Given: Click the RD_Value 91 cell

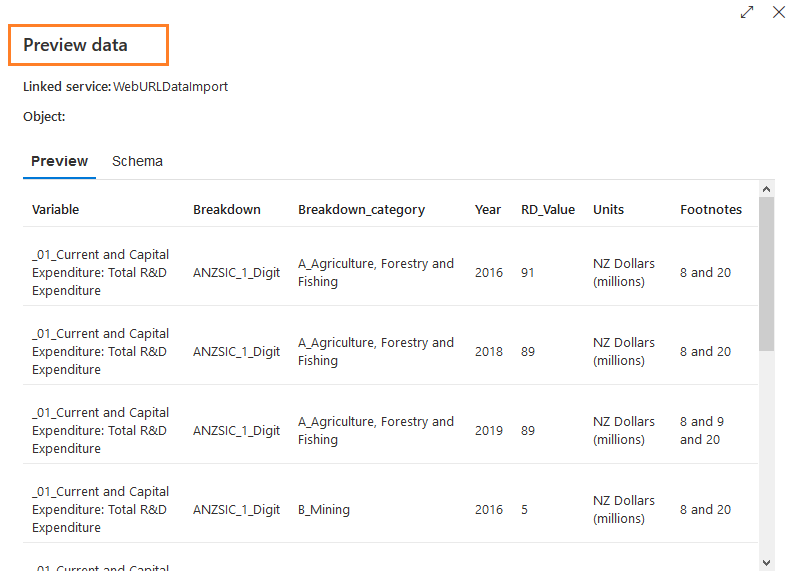Looking at the screenshot, I should [528, 272].
